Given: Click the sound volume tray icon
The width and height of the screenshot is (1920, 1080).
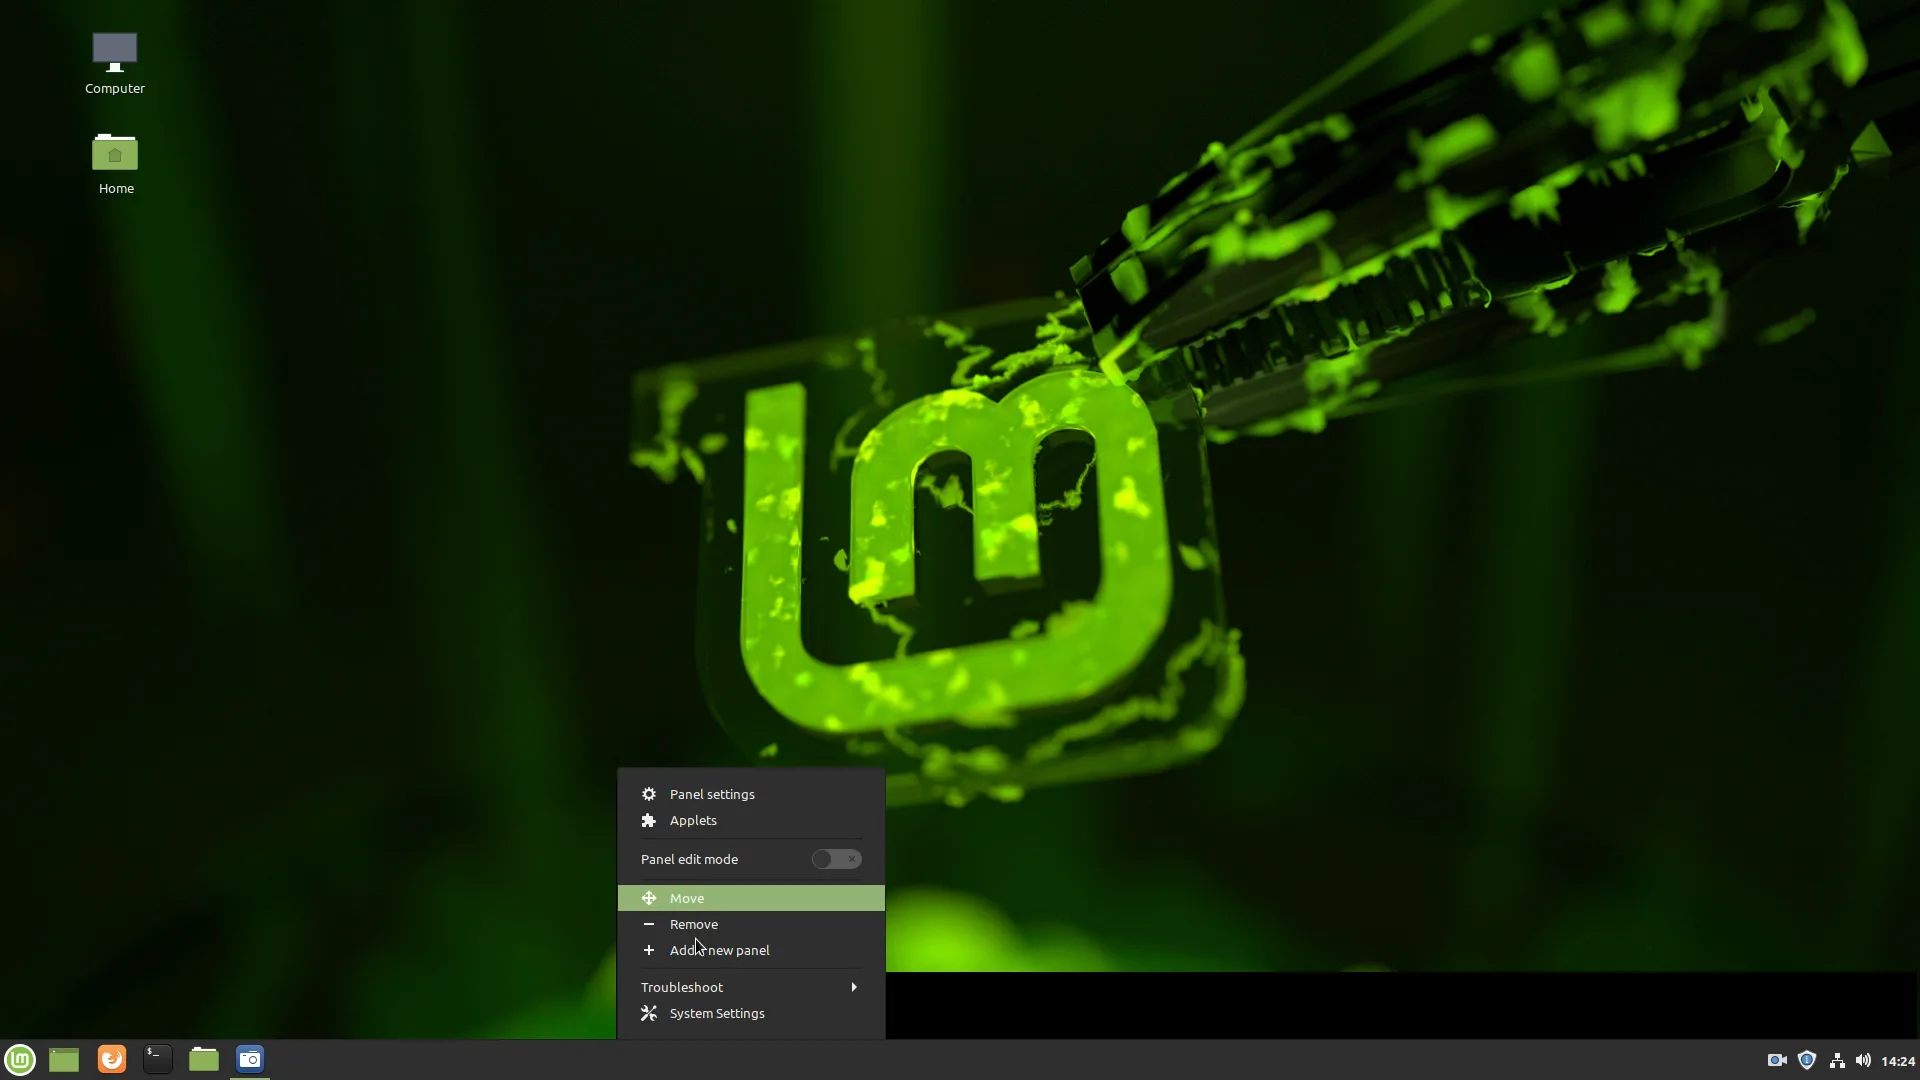Looking at the screenshot, I should coord(1863,1060).
